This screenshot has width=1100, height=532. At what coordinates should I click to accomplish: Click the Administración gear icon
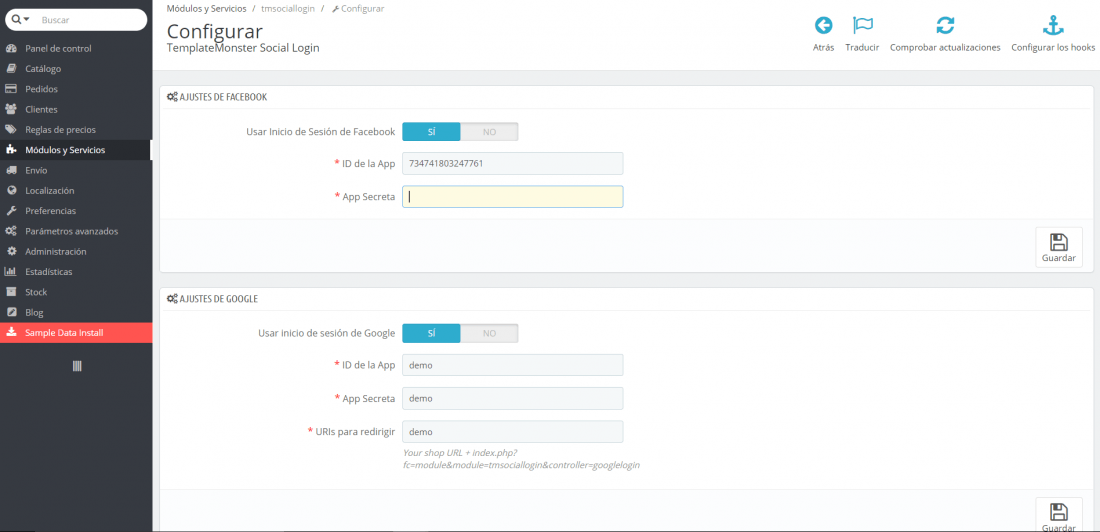11,251
